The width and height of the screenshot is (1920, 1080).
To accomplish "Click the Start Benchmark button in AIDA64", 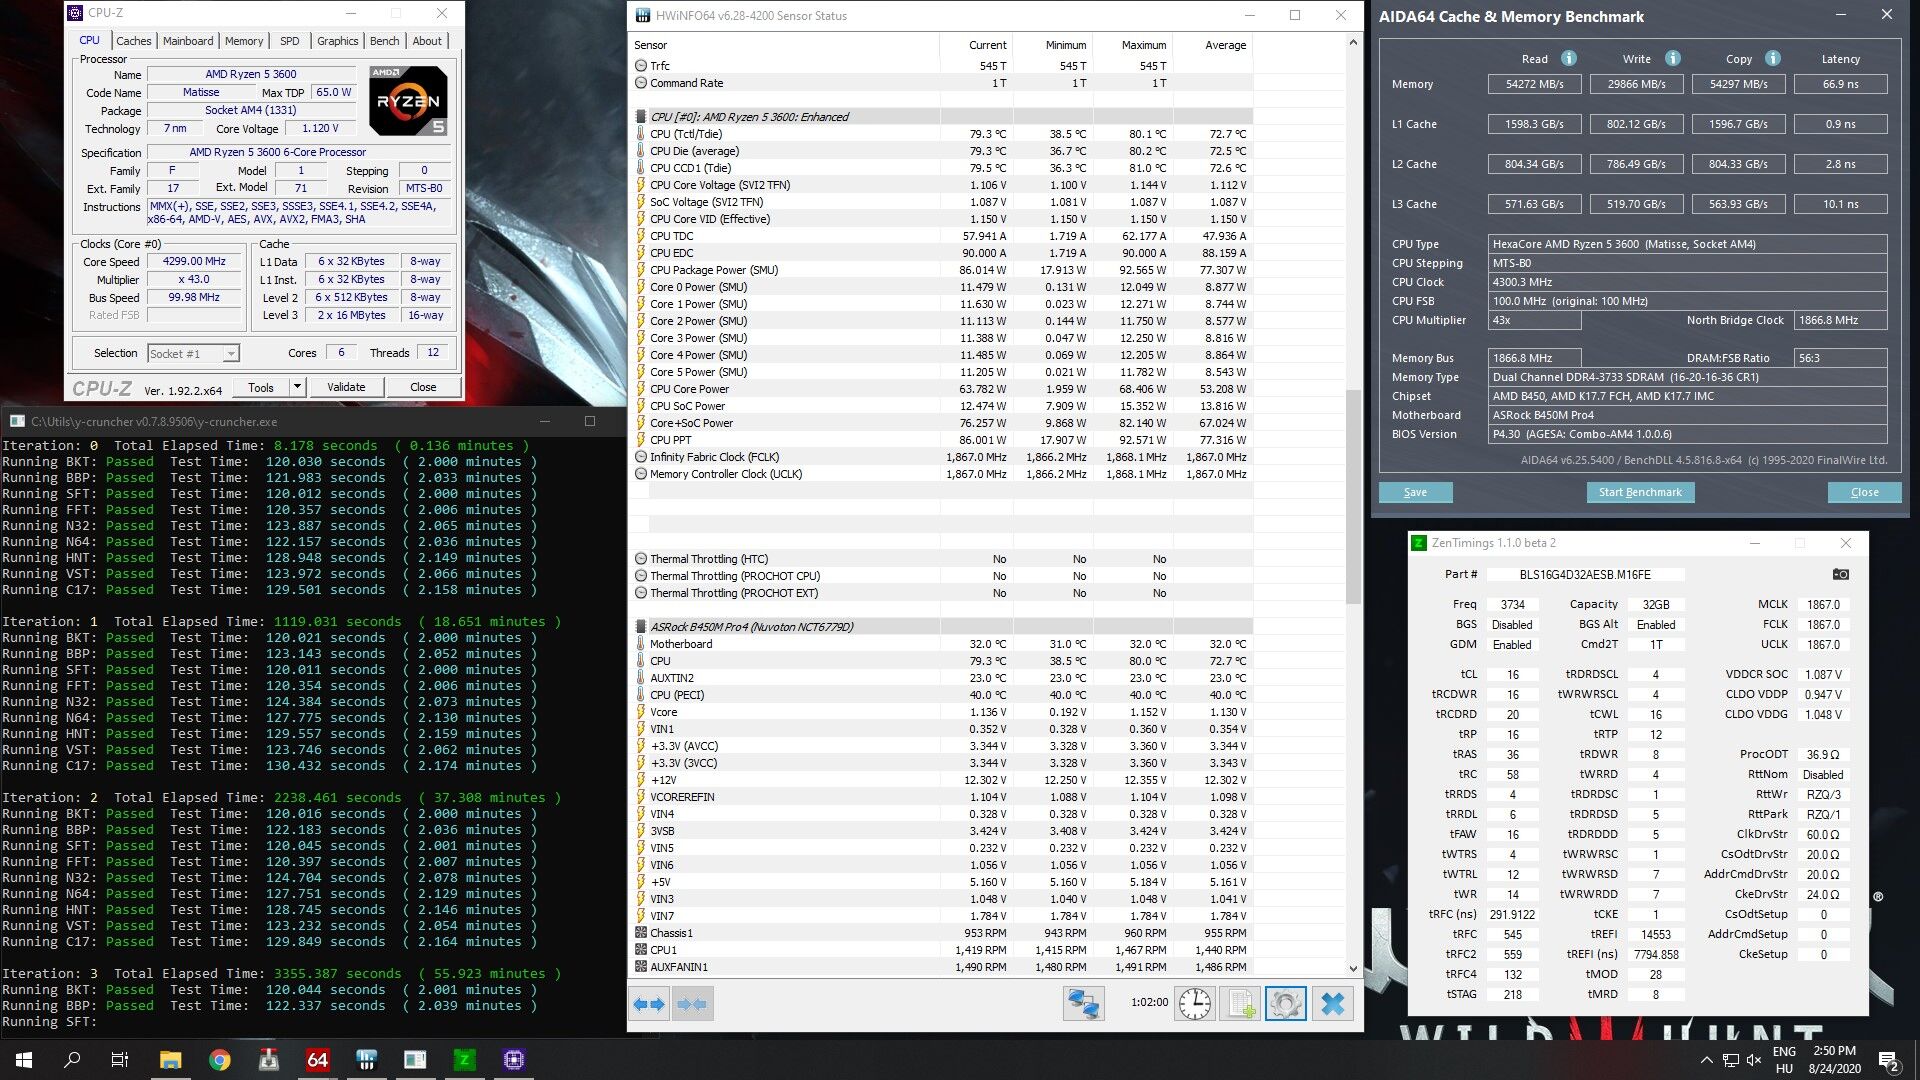I will [x=1640, y=492].
